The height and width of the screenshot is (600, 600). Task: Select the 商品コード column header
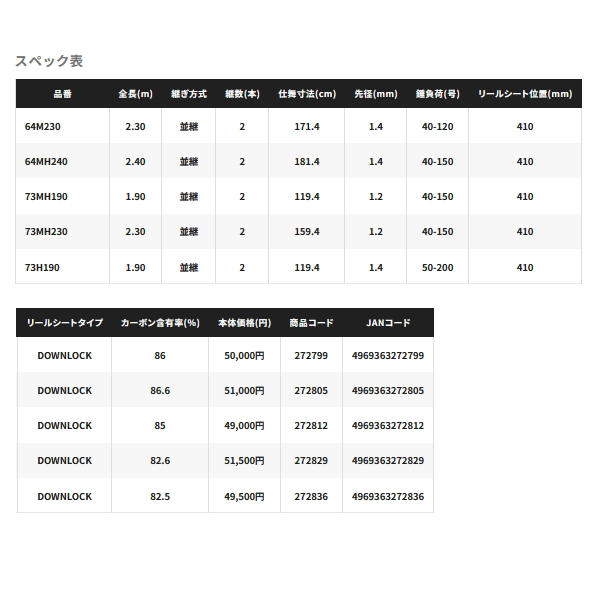coord(311,323)
